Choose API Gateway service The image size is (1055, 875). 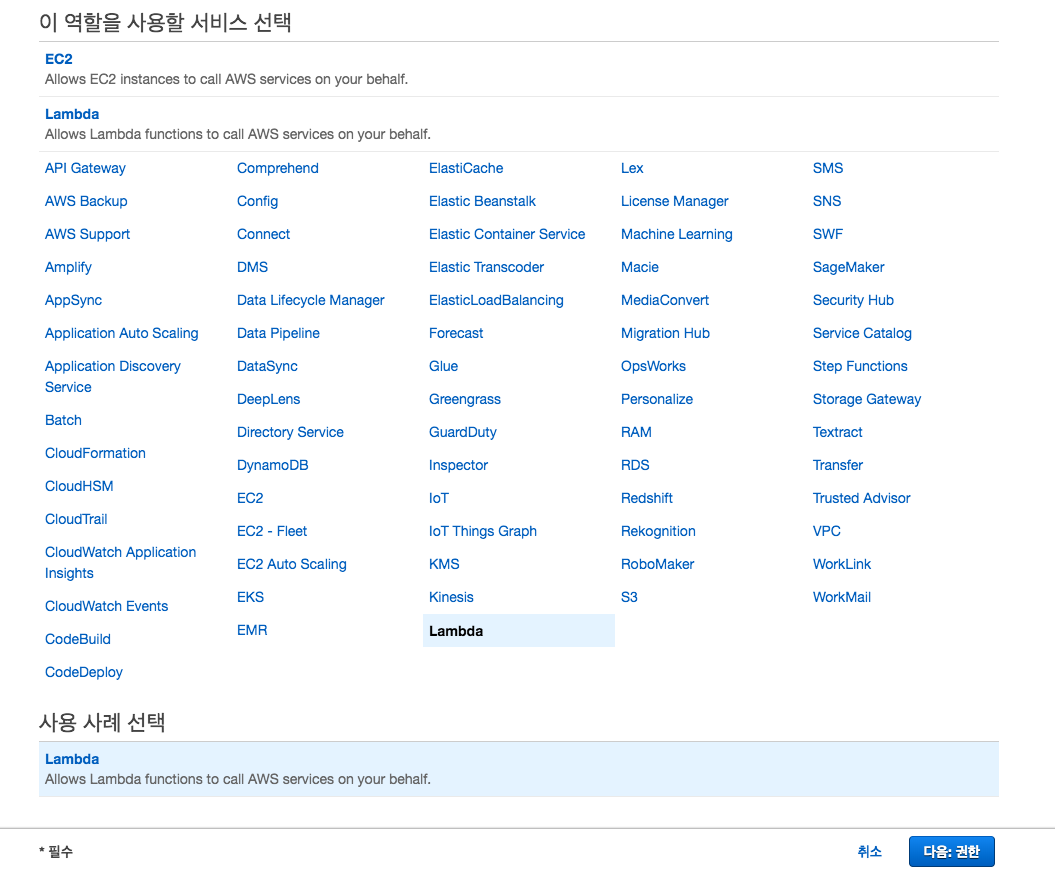click(85, 168)
